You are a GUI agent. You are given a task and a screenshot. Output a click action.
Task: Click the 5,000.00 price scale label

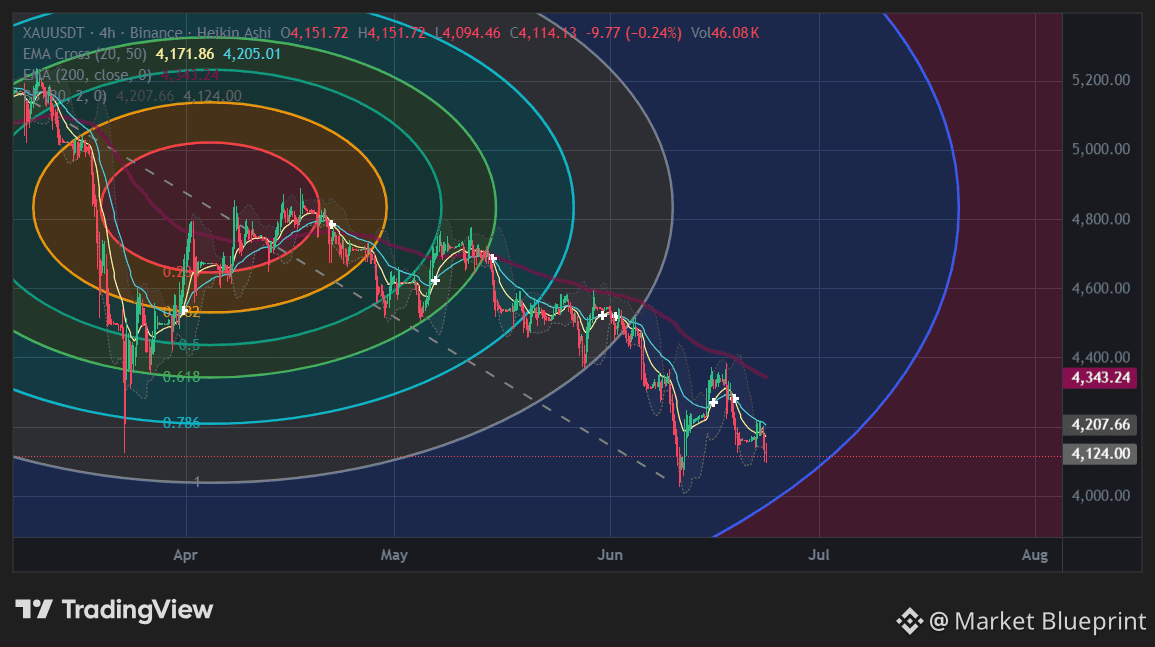pyautogui.click(x=1100, y=149)
